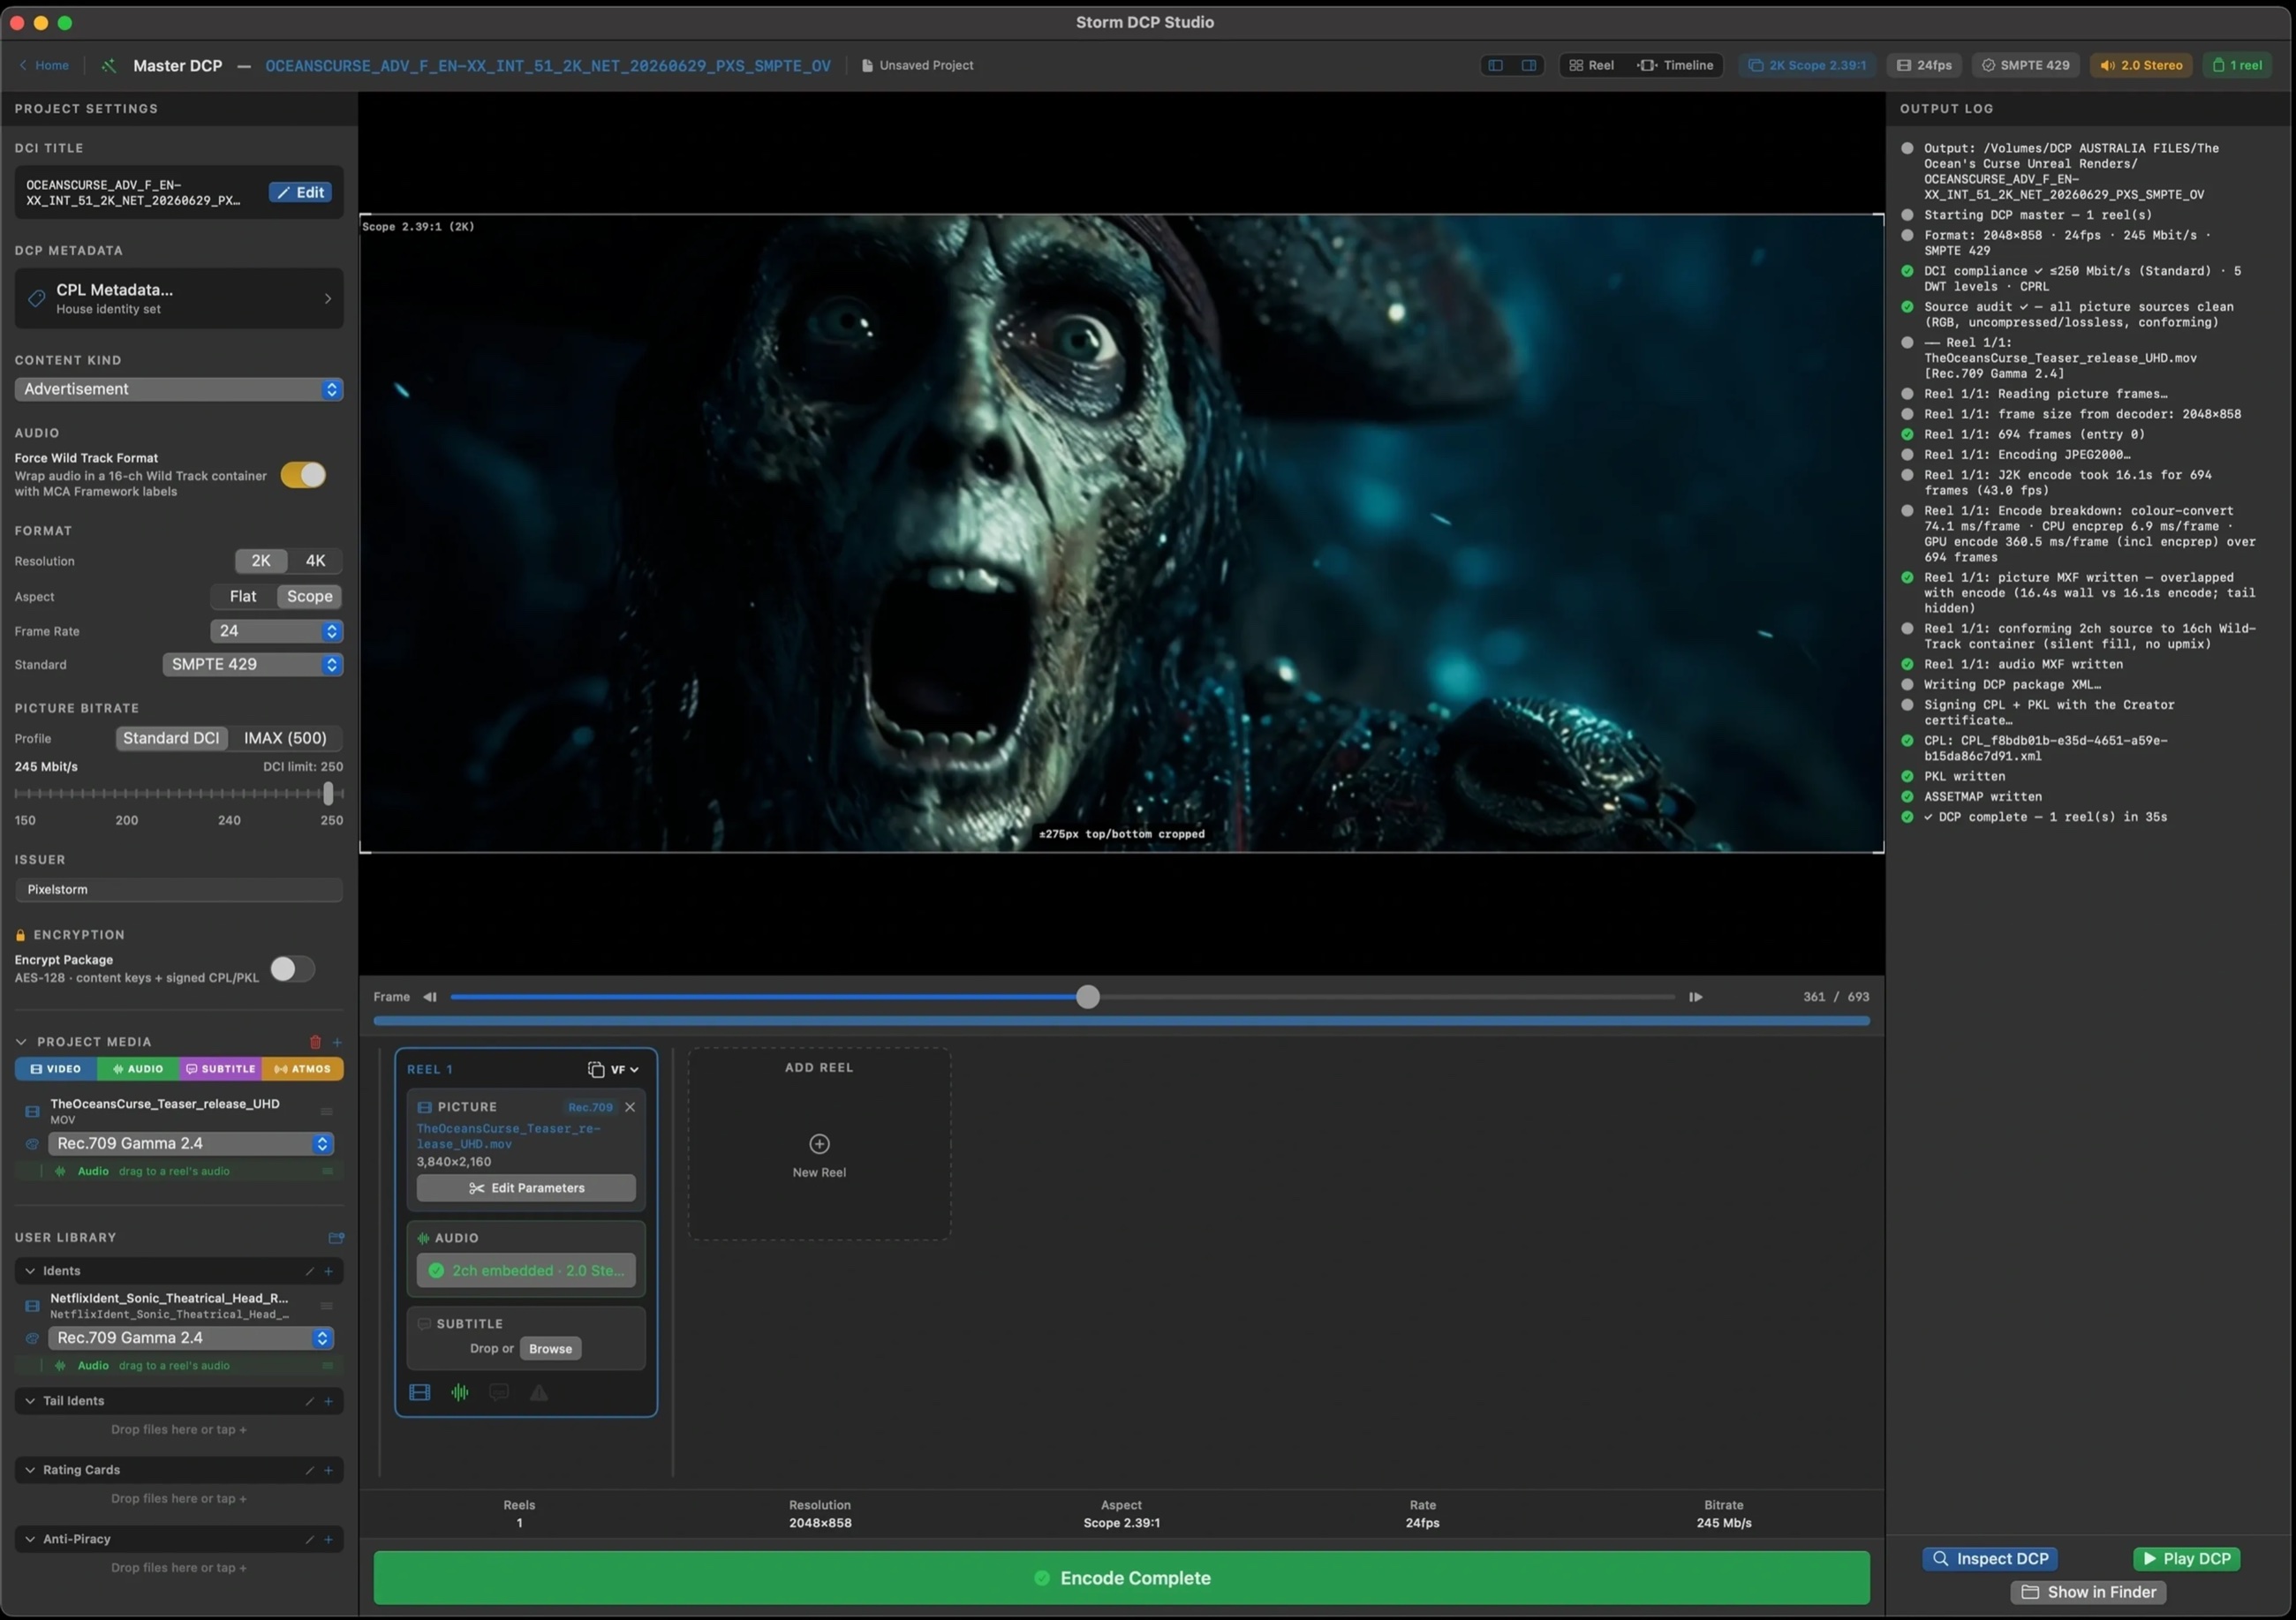Viewport: 2296px width, 1620px height.
Task: Enable the Encrypt Package switch
Action: tap(292, 969)
